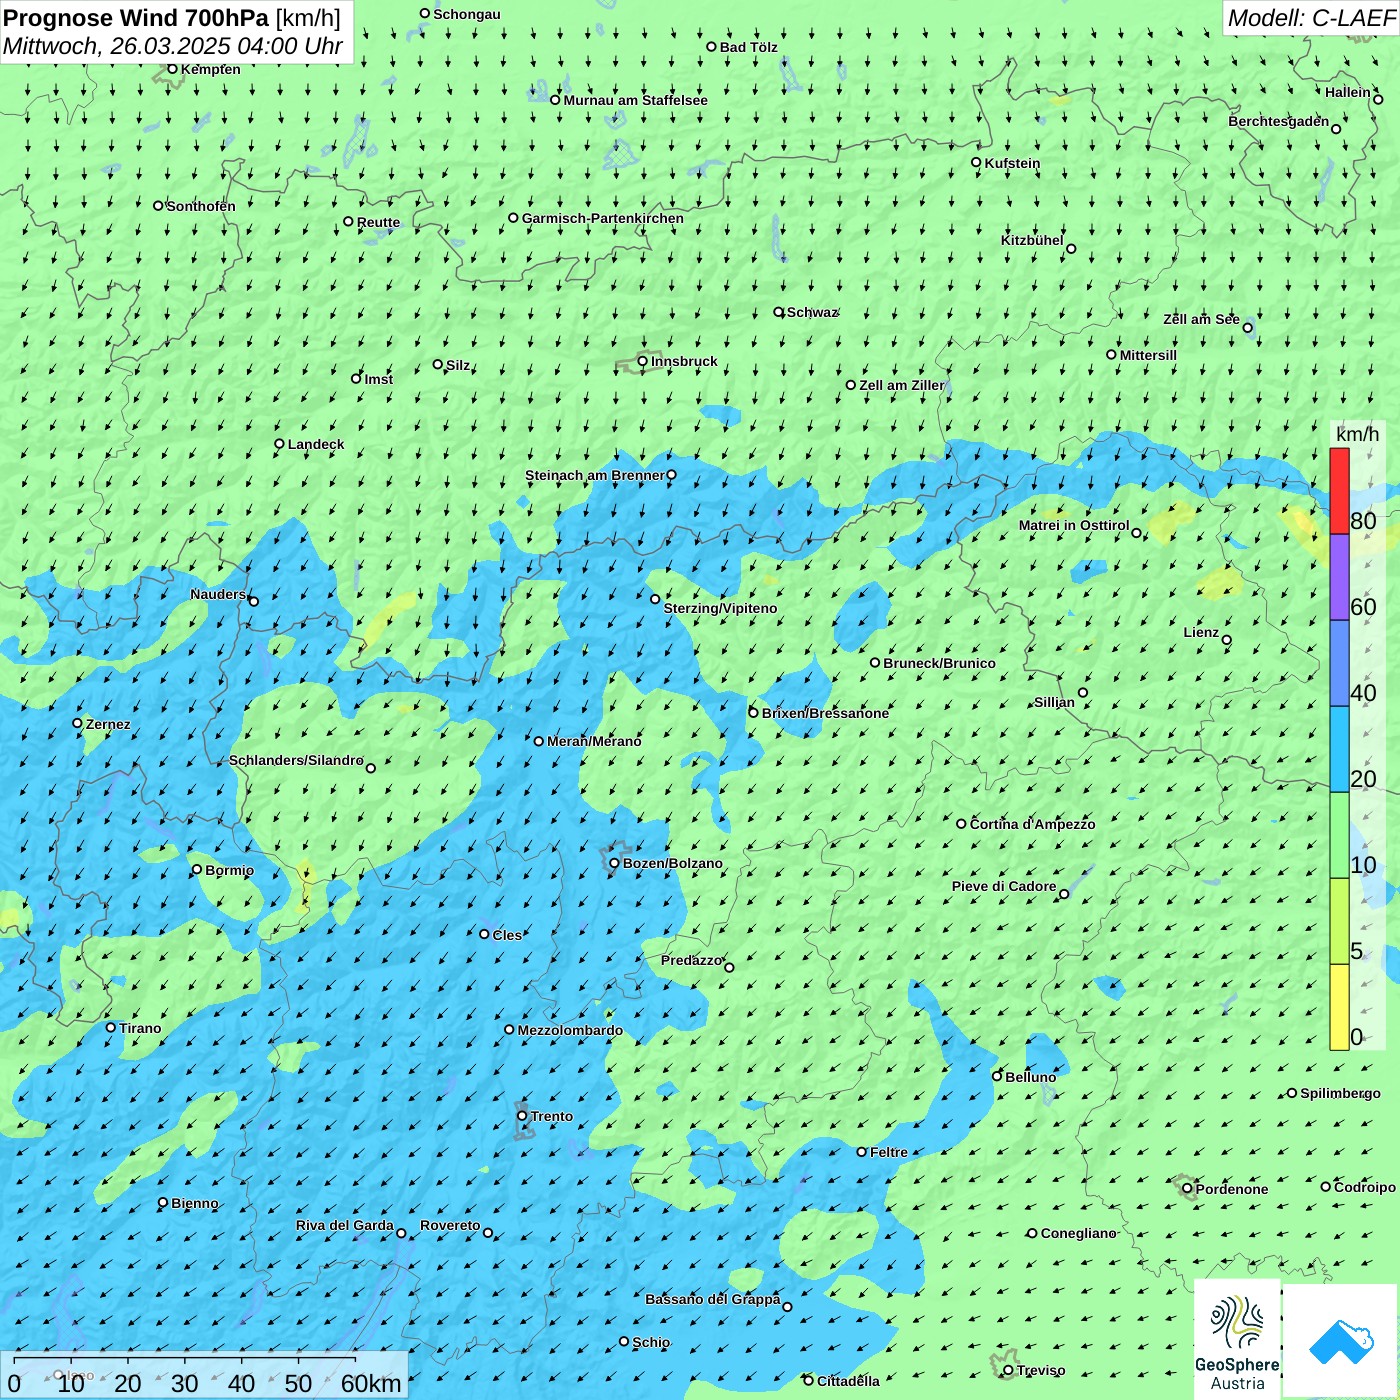Click the Innsbruck city marker
This screenshot has height=1400, width=1400.
coord(643,361)
